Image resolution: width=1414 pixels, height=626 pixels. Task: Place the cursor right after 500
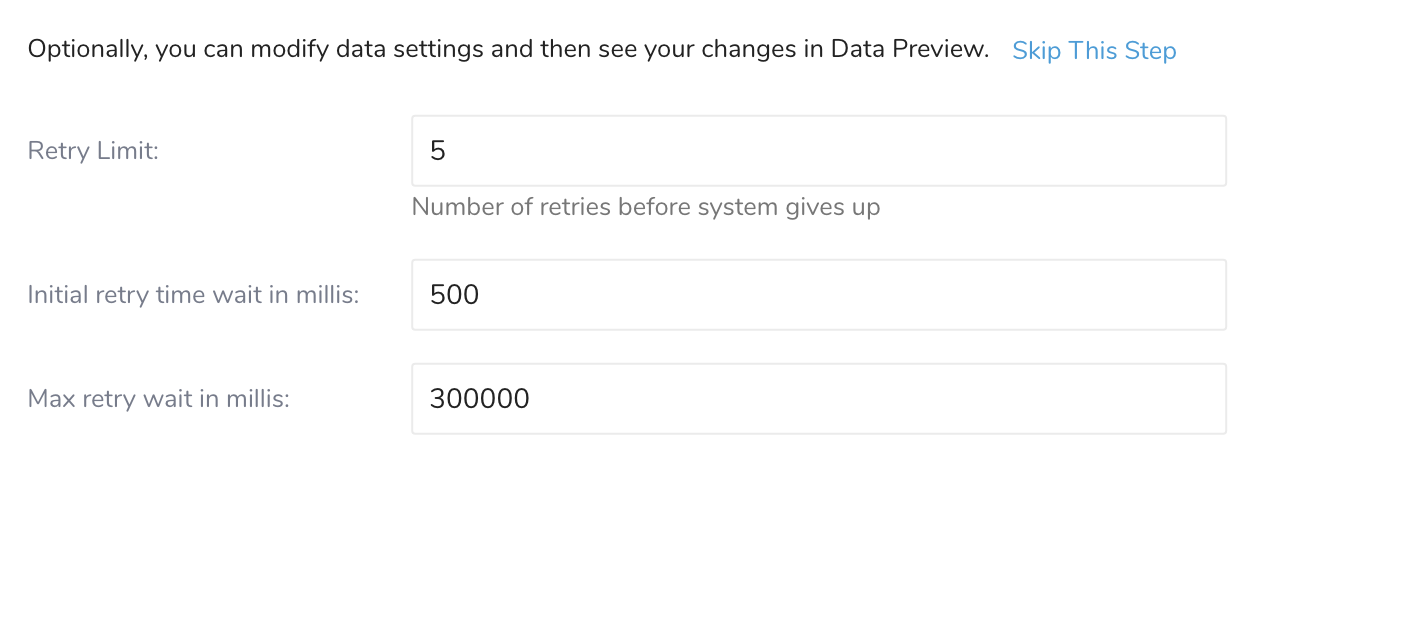[482, 295]
